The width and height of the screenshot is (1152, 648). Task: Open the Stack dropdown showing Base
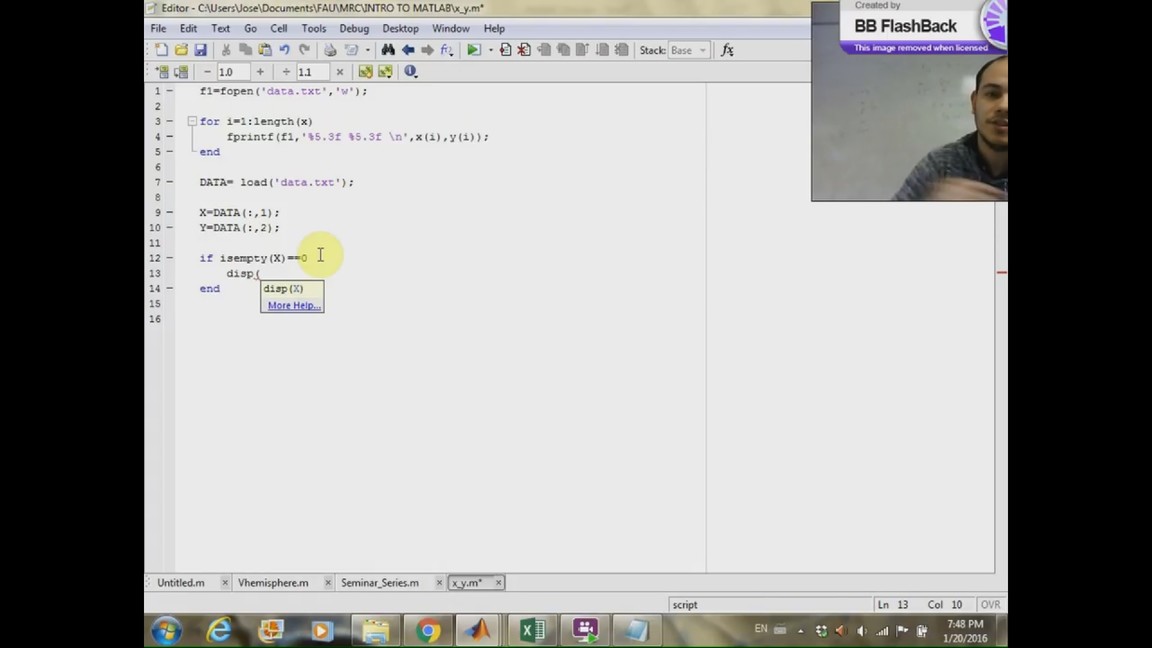(x=688, y=50)
